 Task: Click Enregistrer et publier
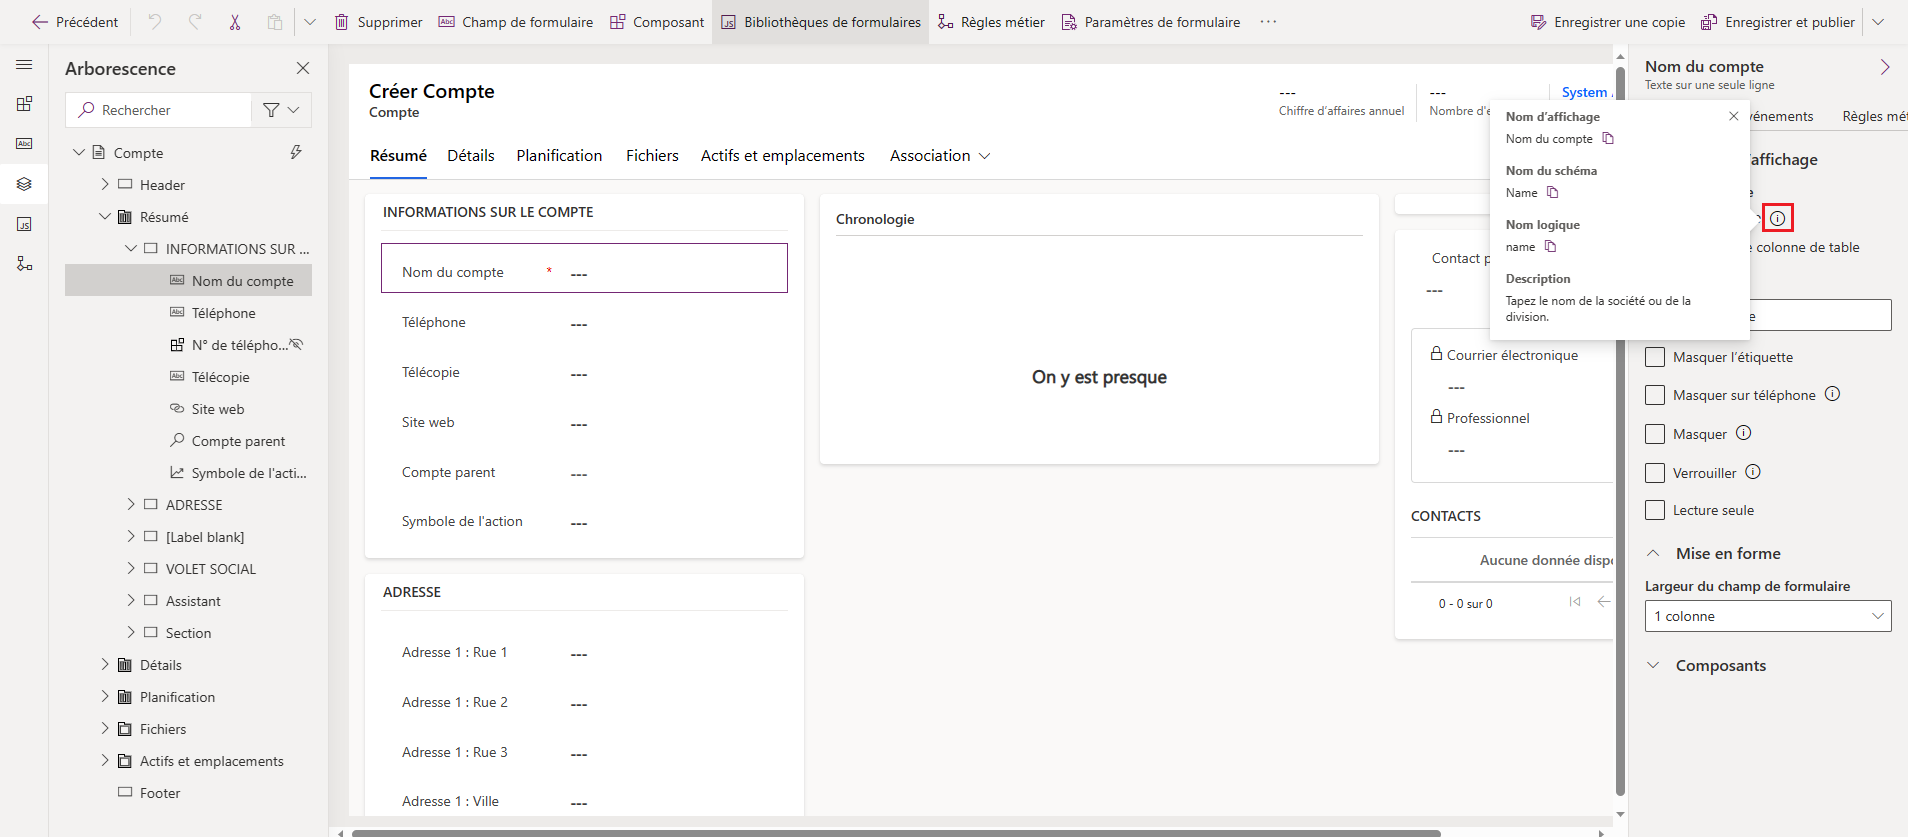pos(1778,22)
